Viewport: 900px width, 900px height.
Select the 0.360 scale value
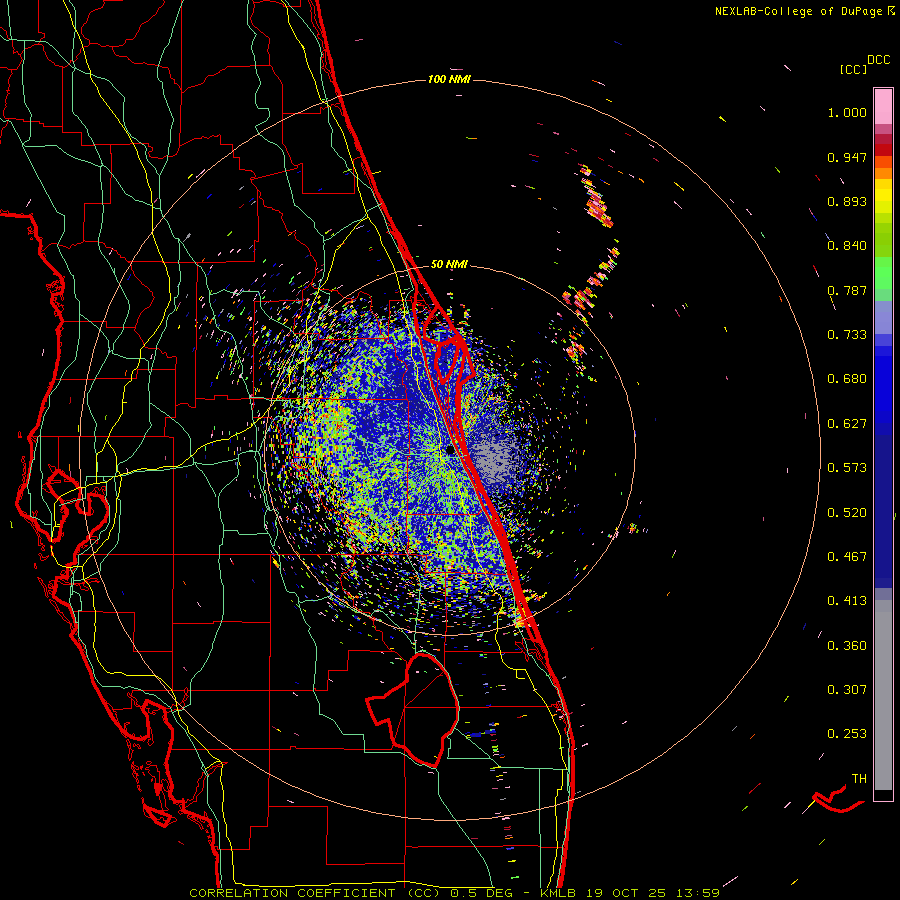(847, 646)
